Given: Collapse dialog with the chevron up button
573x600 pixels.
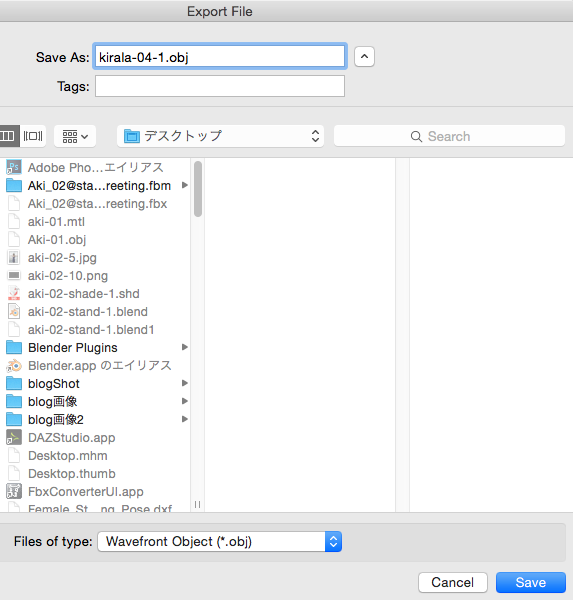Looking at the screenshot, I should click(364, 57).
